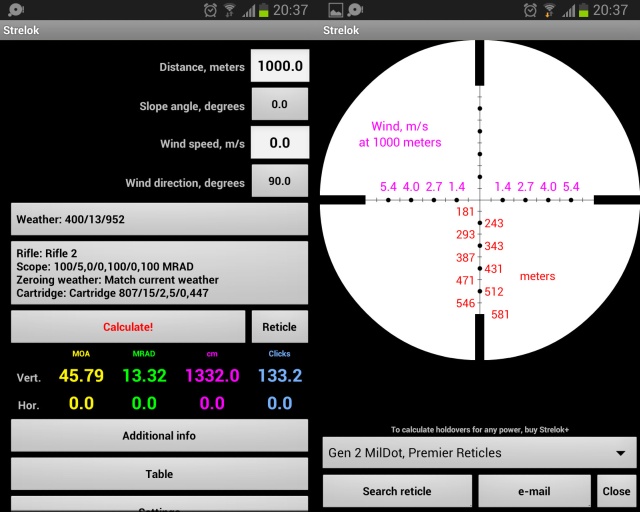640x512 pixels.
Task: Tap the 431 holdover label on the reticle
Action: coord(493,269)
